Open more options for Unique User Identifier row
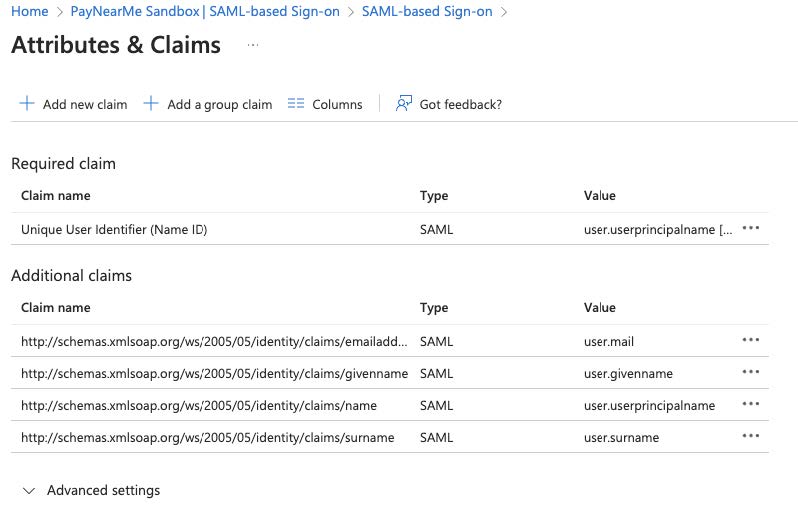This screenshot has height=512, width=798. coord(751,228)
